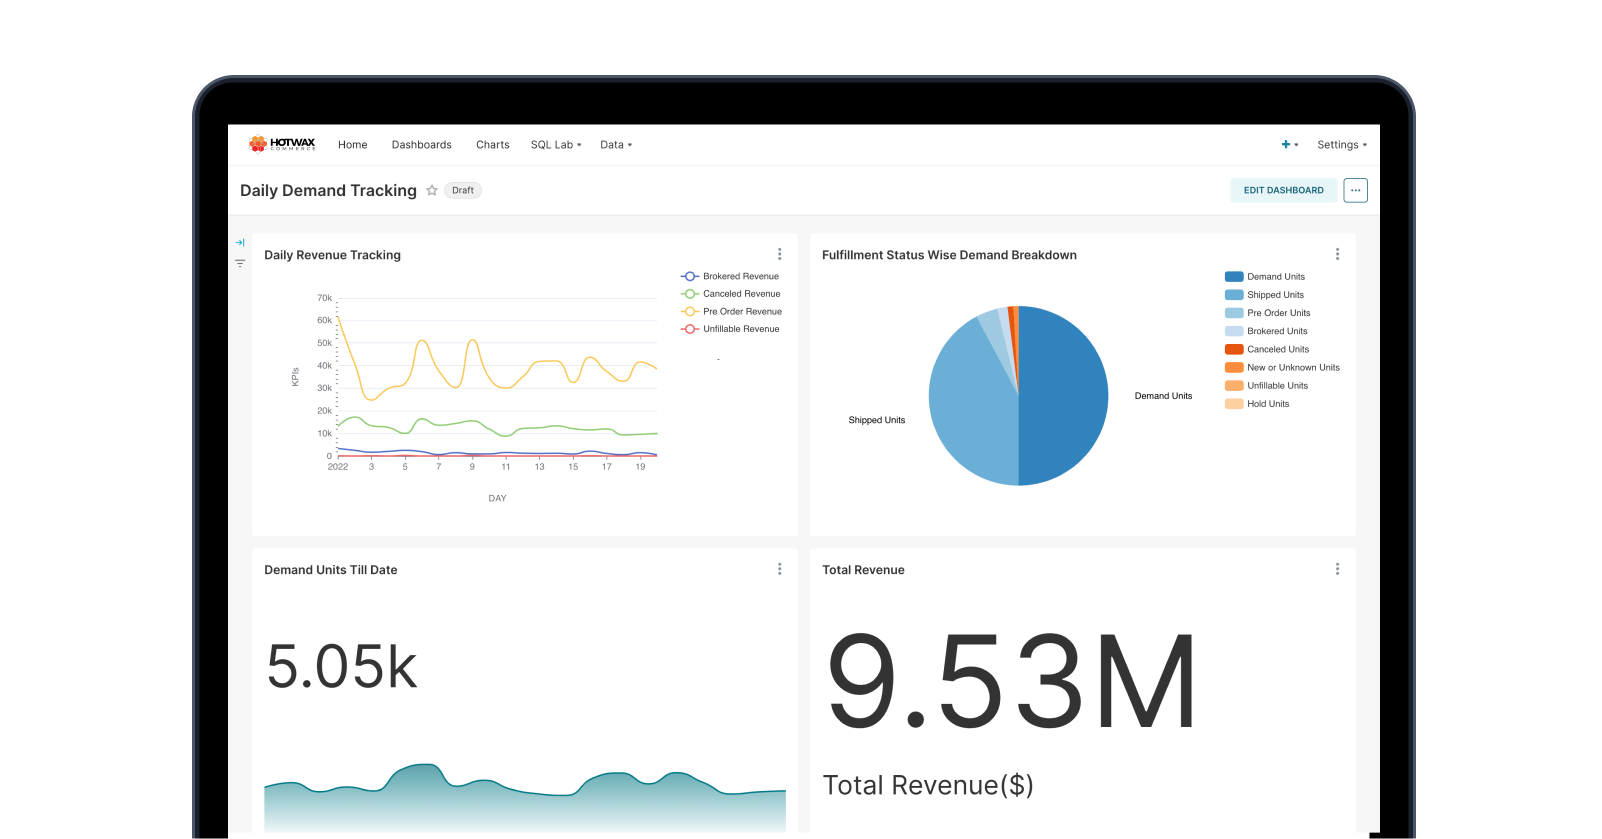
Task: Favorite the dashboard with the star icon
Action: click(x=432, y=190)
